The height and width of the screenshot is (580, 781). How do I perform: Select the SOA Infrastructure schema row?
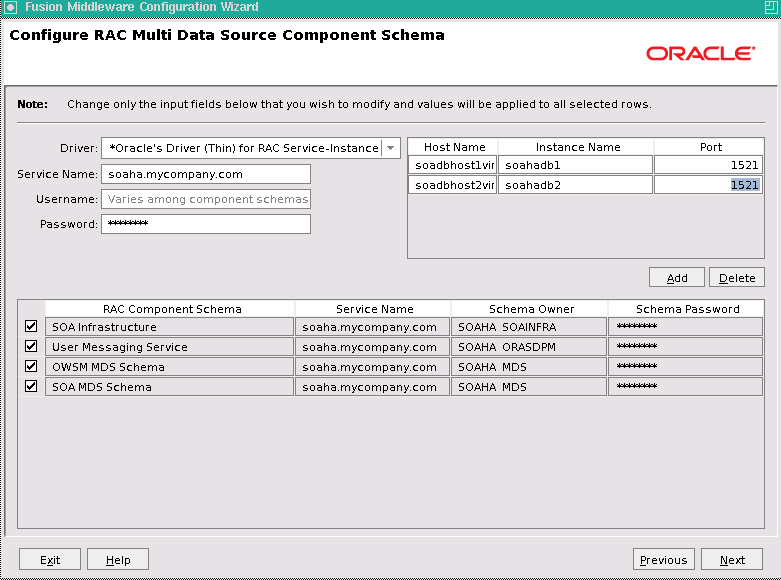pos(169,327)
